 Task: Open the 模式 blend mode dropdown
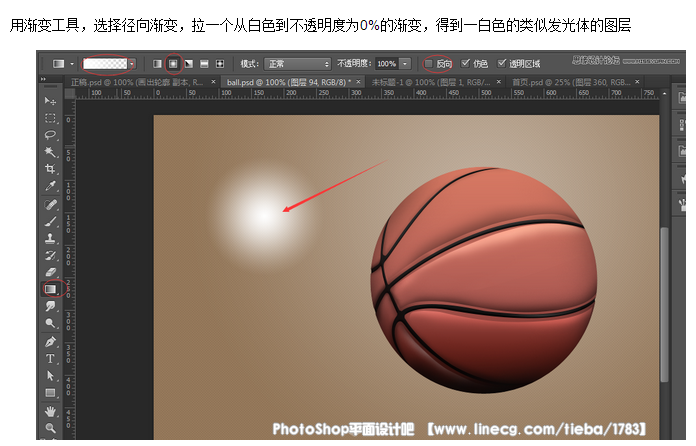tap(297, 64)
